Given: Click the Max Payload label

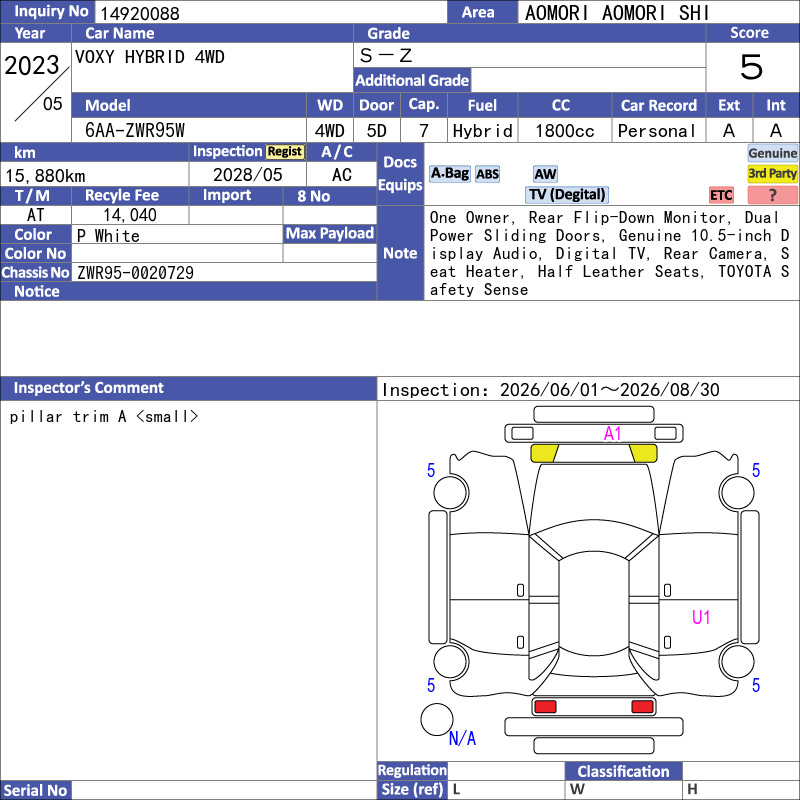Looking at the screenshot, I should pos(330,234).
